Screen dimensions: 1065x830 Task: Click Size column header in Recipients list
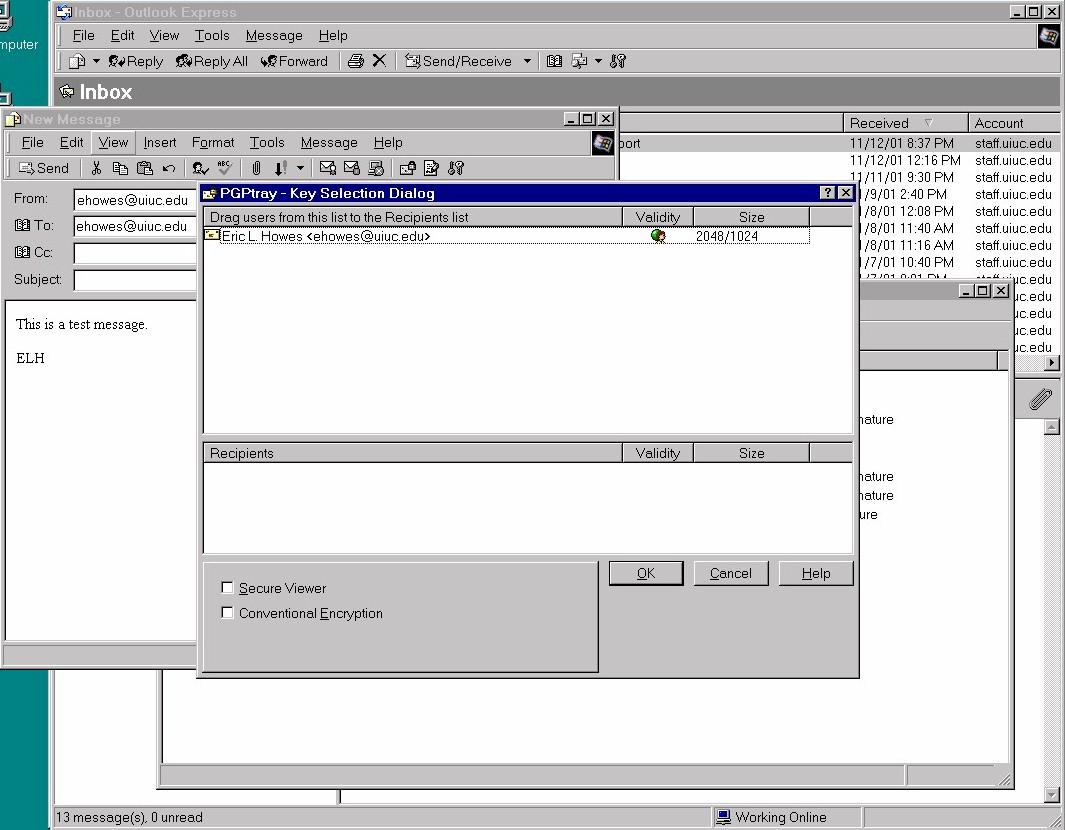point(751,453)
